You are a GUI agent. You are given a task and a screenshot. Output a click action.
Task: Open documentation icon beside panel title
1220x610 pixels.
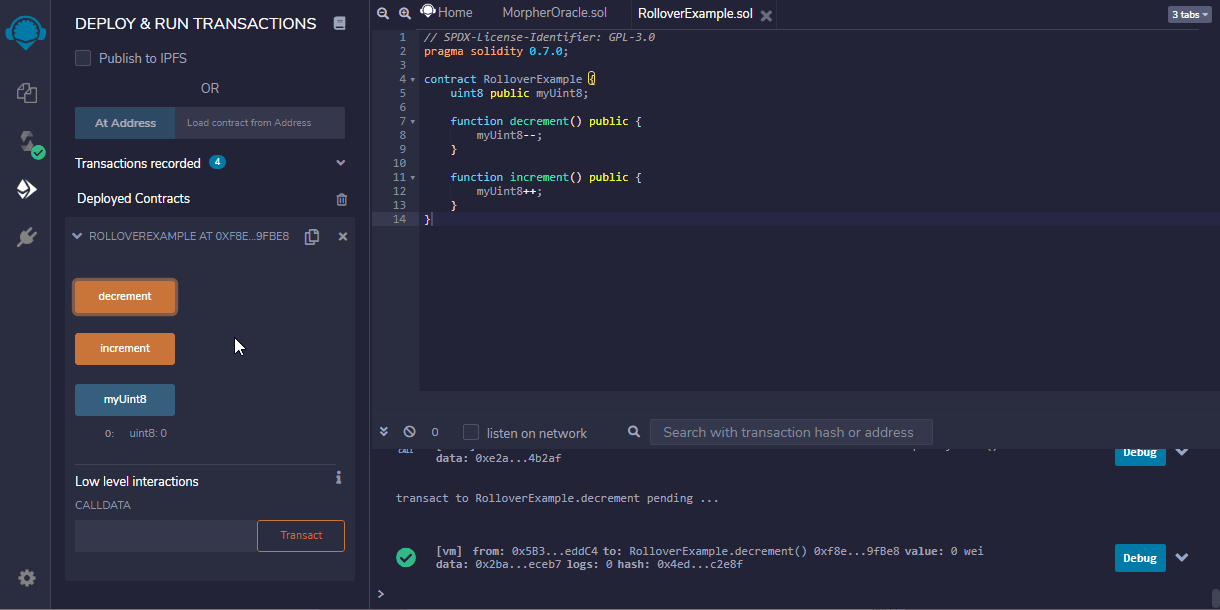tap(339, 23)
